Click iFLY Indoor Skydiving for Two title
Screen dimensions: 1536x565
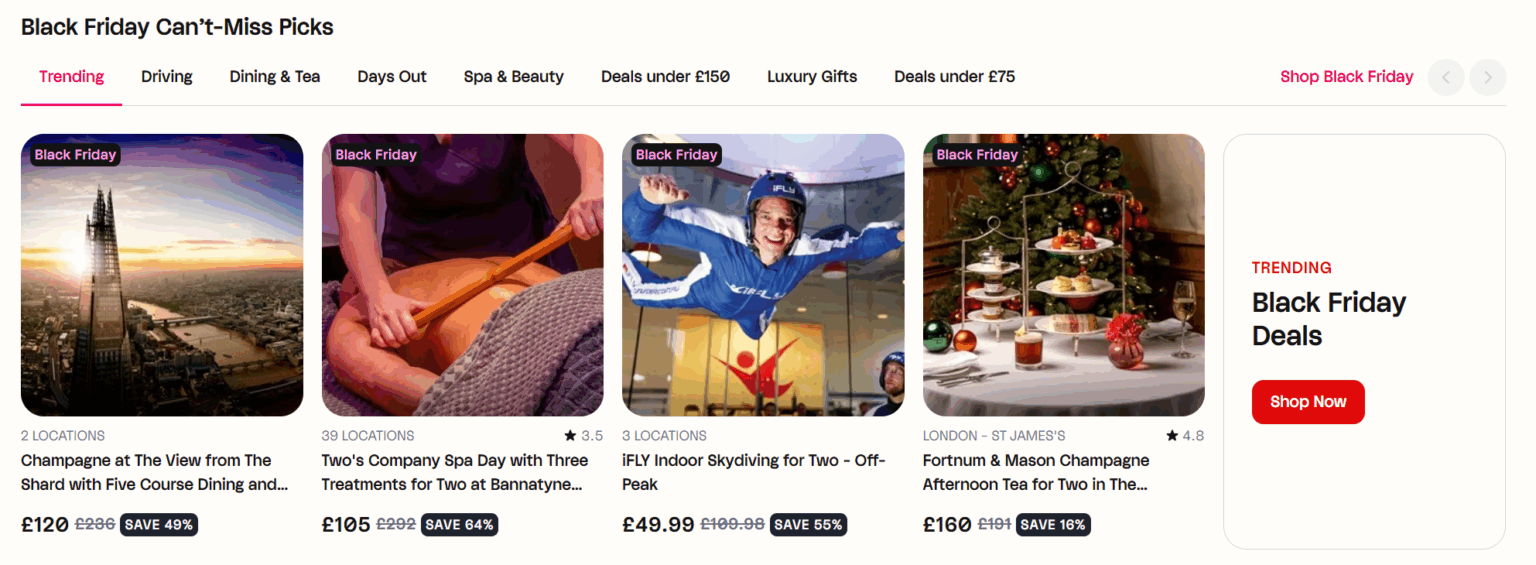point(753,472)
